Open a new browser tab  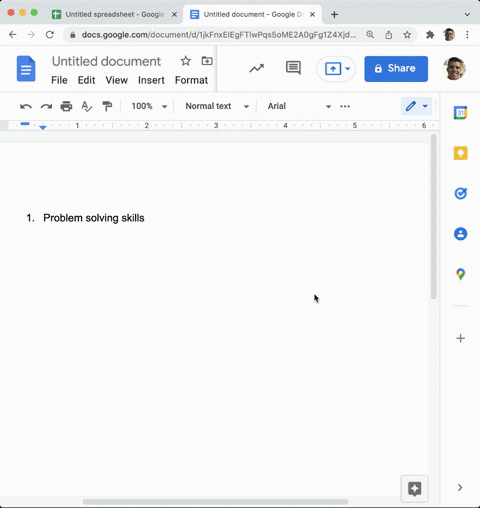coord(334,14)
